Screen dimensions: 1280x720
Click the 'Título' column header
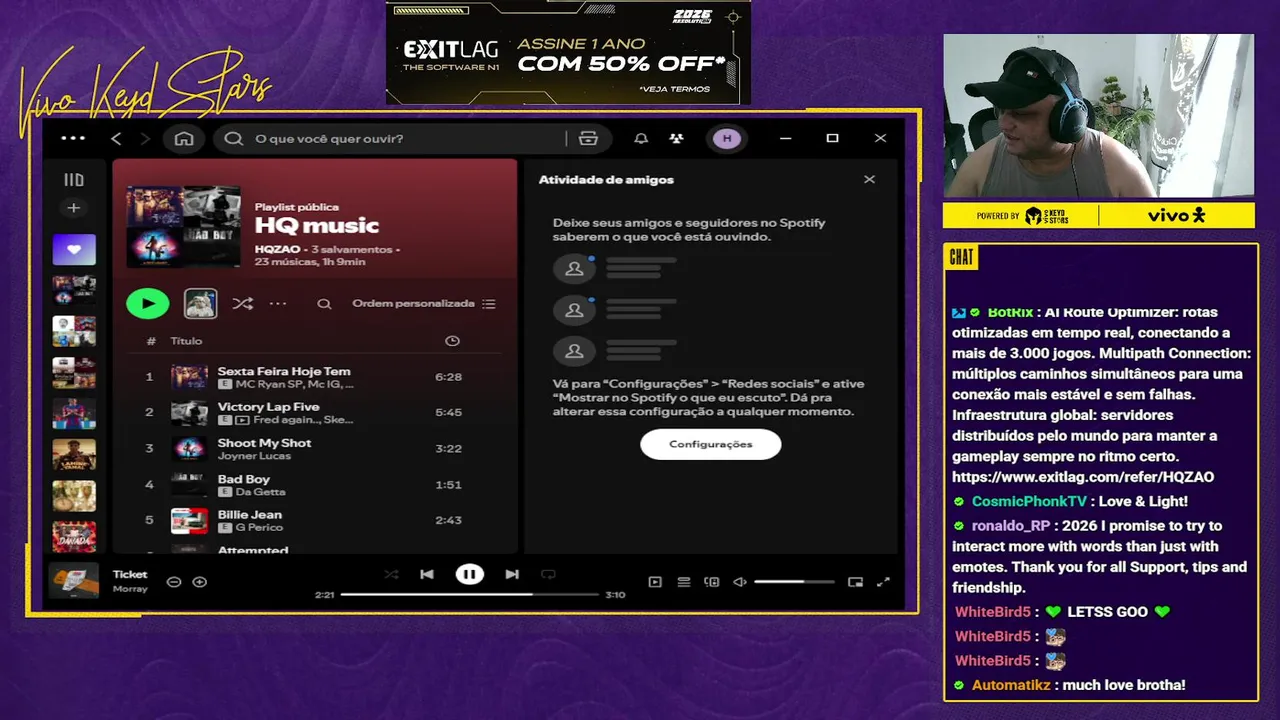pyautogui.click(x=186, y=341)
